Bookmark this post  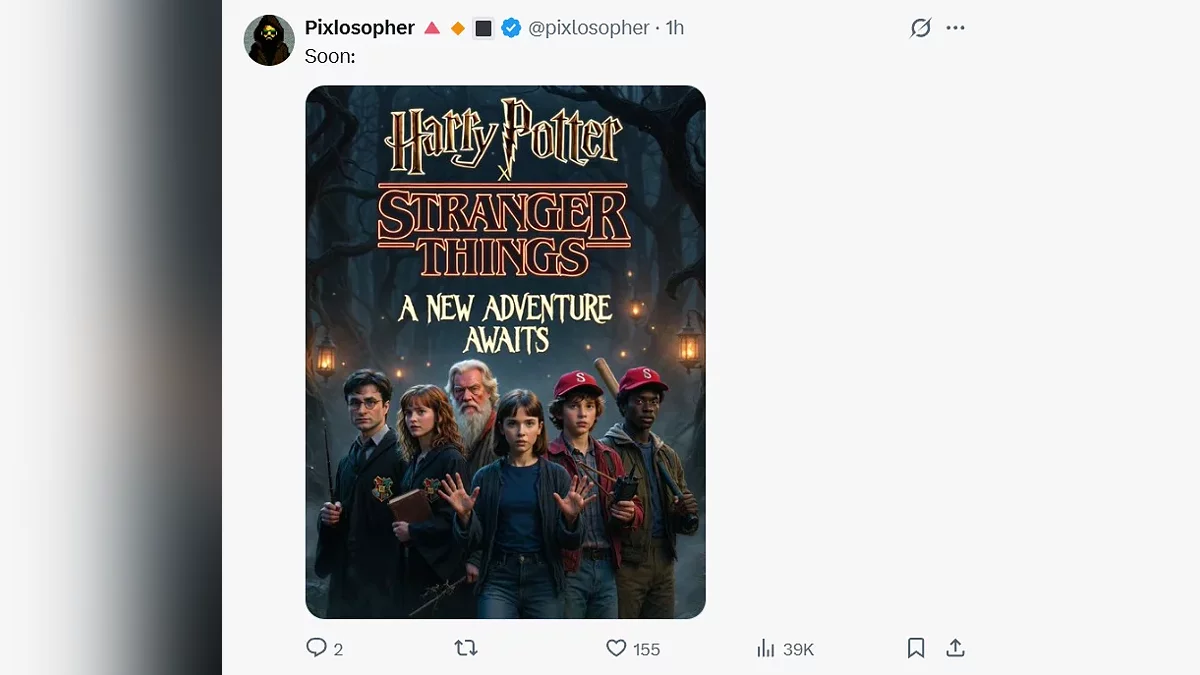click(916, 648)
